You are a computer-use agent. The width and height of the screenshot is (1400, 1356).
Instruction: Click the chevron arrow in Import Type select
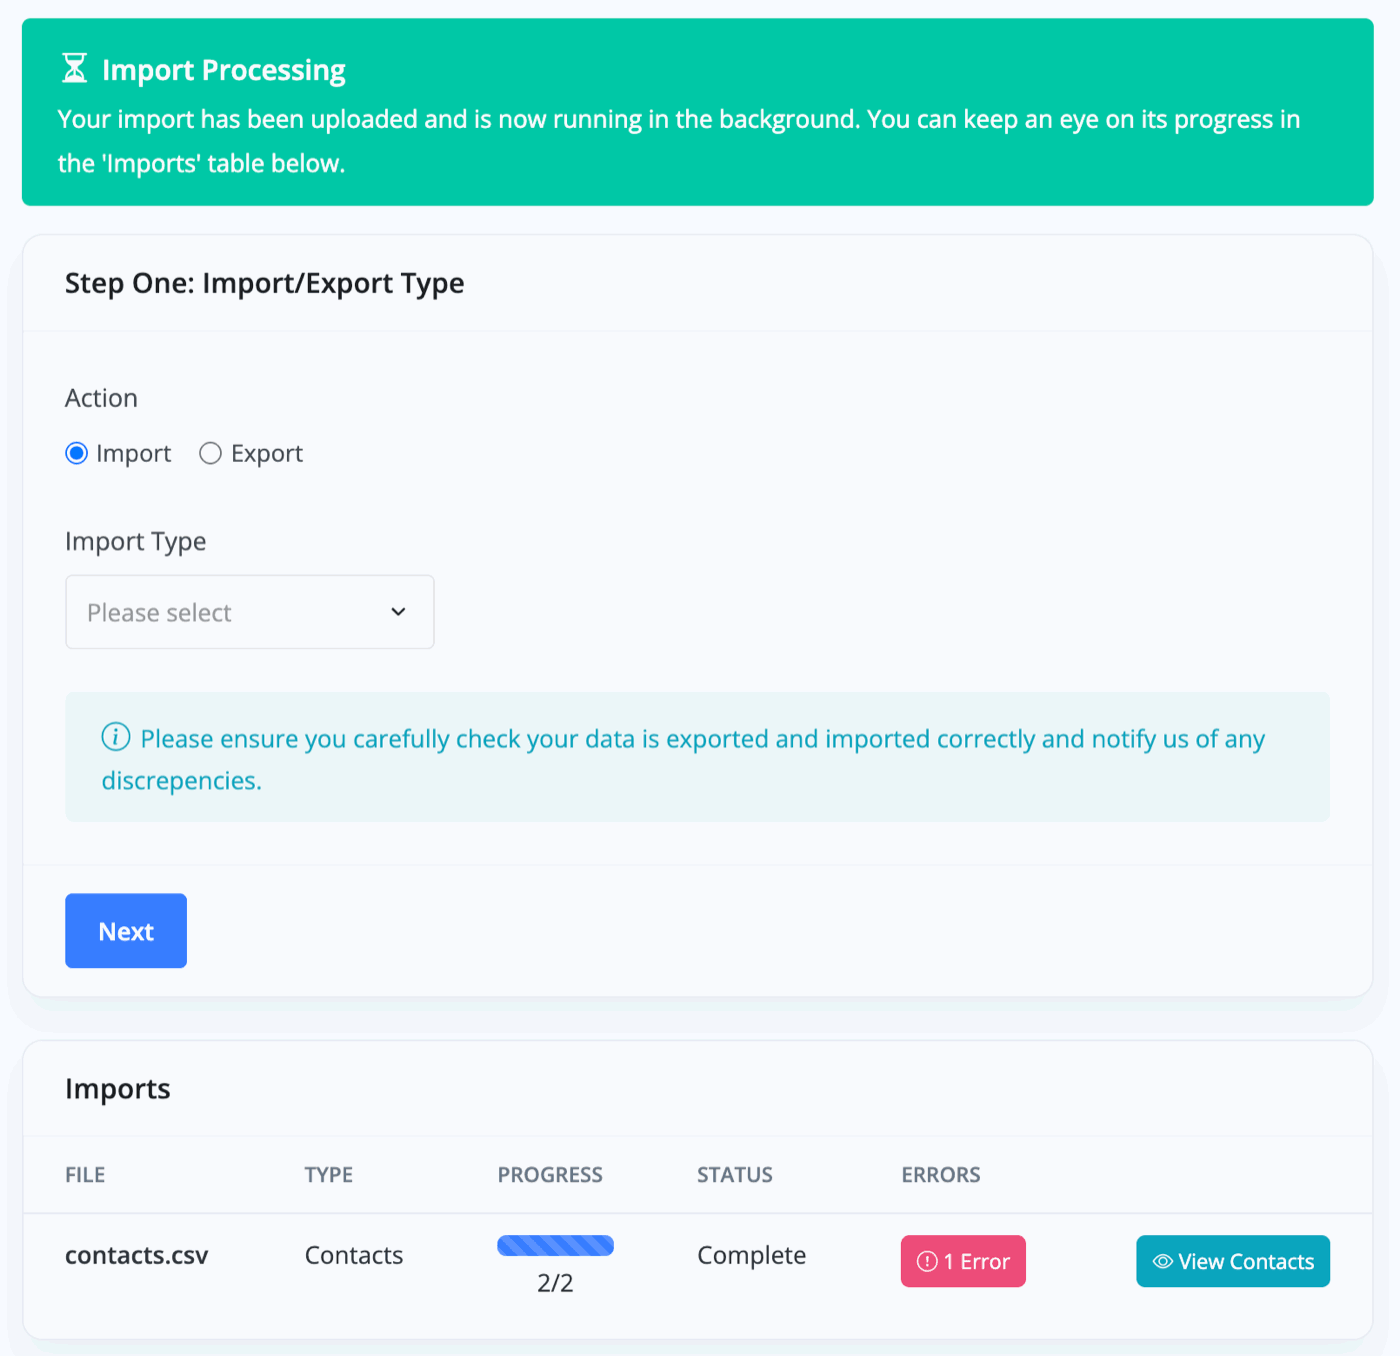coord(398,612)
